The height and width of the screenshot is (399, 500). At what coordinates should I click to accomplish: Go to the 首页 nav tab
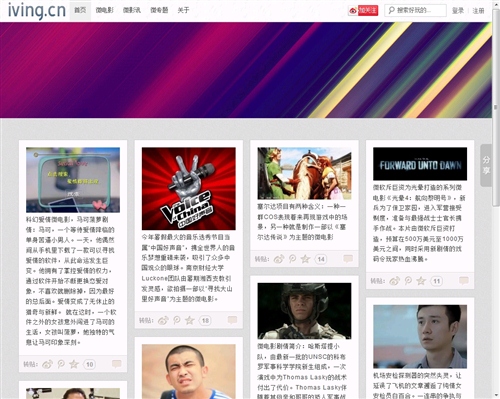(x=80, y=10)
